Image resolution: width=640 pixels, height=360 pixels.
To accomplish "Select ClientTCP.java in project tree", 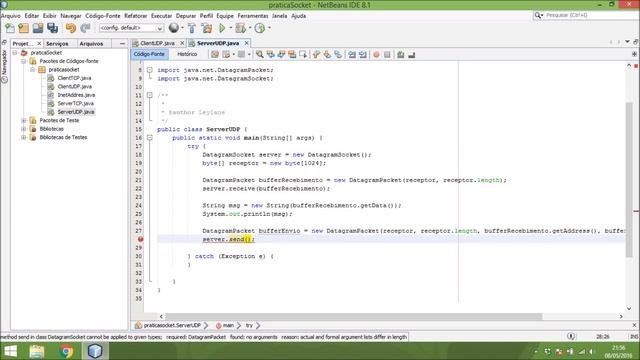I will [x=74, y=78].
